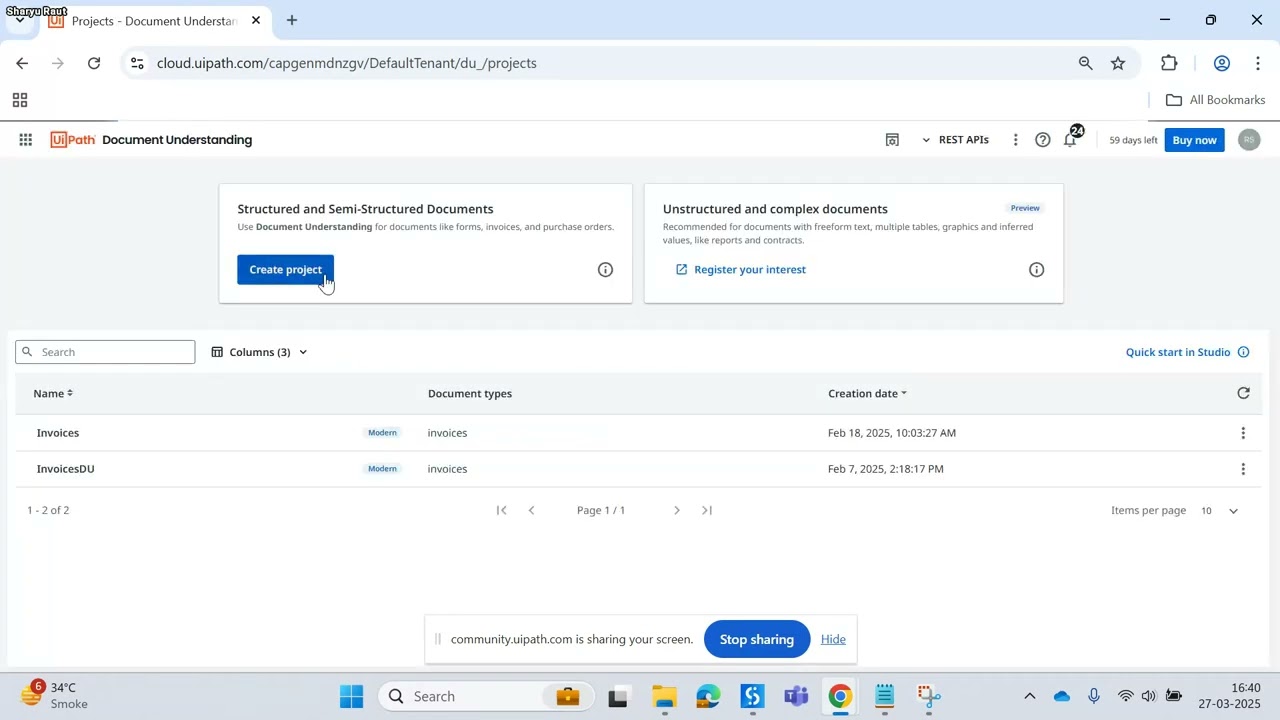1280x720 pixels.
Task: Change Items per page dropdown
Action: pyautogui.click(x=1219, y=511)
